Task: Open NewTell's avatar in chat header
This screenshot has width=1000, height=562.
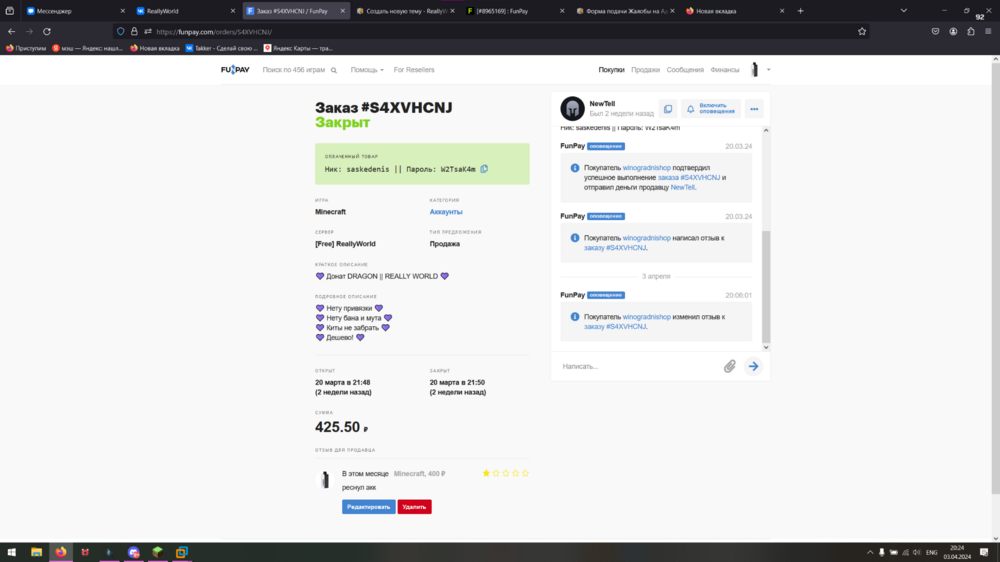Action: point(572,109)
